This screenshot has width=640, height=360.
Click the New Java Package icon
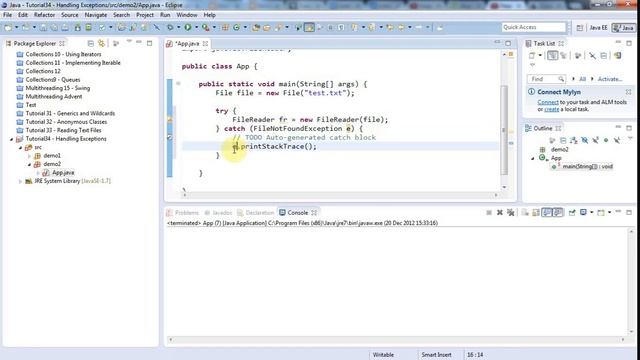[225, 27]
